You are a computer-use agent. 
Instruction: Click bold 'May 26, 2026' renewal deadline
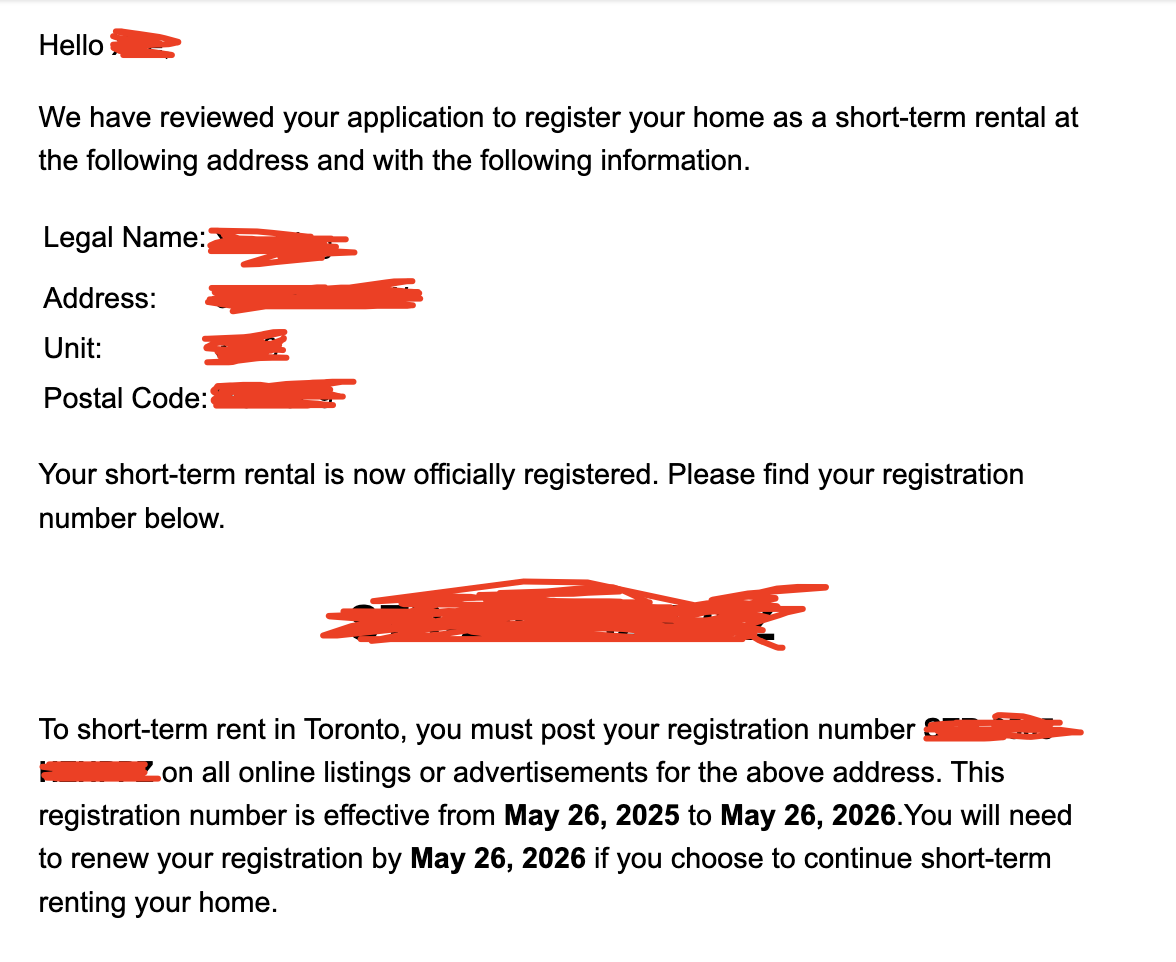(498, 859)
